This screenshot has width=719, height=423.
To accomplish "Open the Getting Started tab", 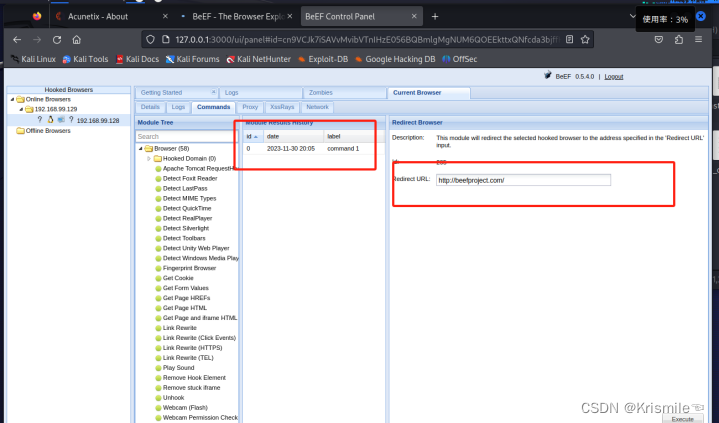I will pyautogui.click(x=161, y=93).
